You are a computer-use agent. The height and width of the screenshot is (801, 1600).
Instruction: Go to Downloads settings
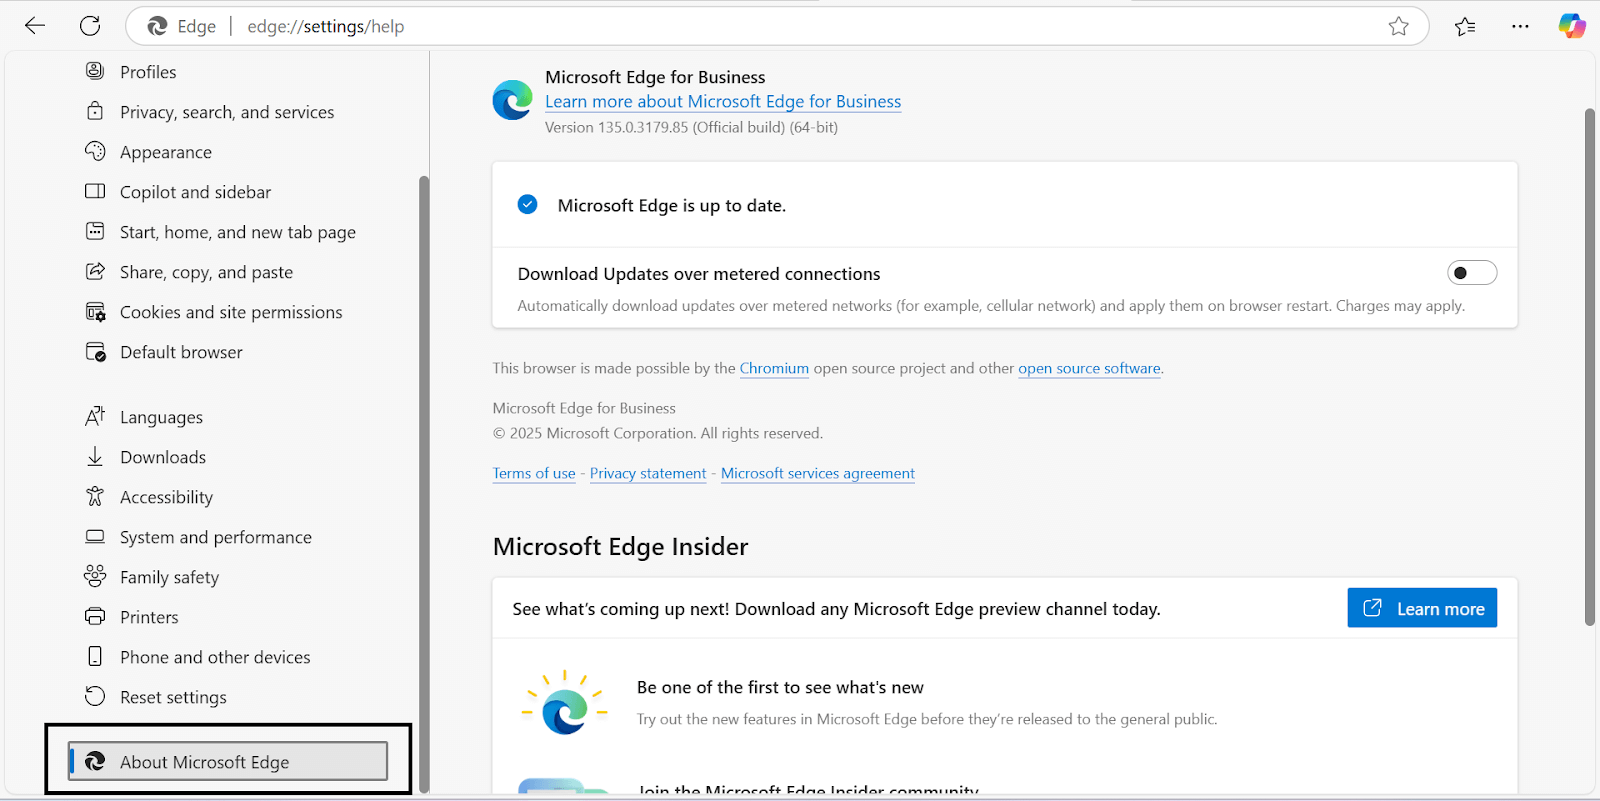click(163, 457)
